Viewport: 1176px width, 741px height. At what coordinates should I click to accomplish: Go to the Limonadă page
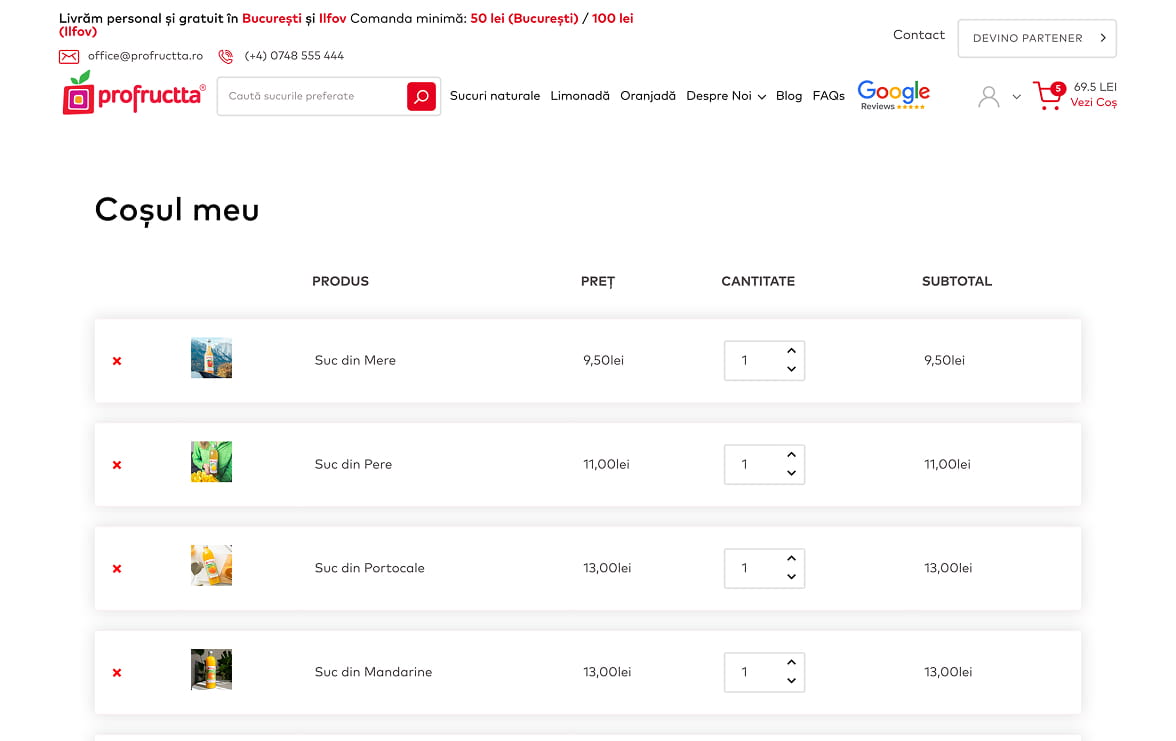click(579, 96)
